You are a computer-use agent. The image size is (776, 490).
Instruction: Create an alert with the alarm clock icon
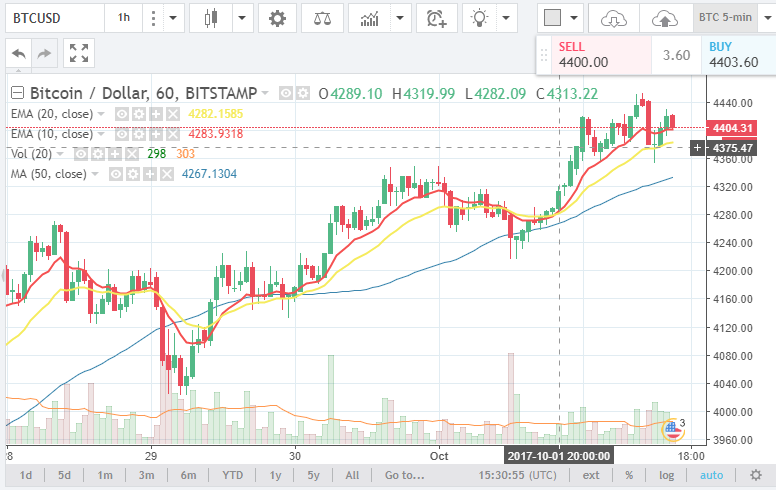436,18
